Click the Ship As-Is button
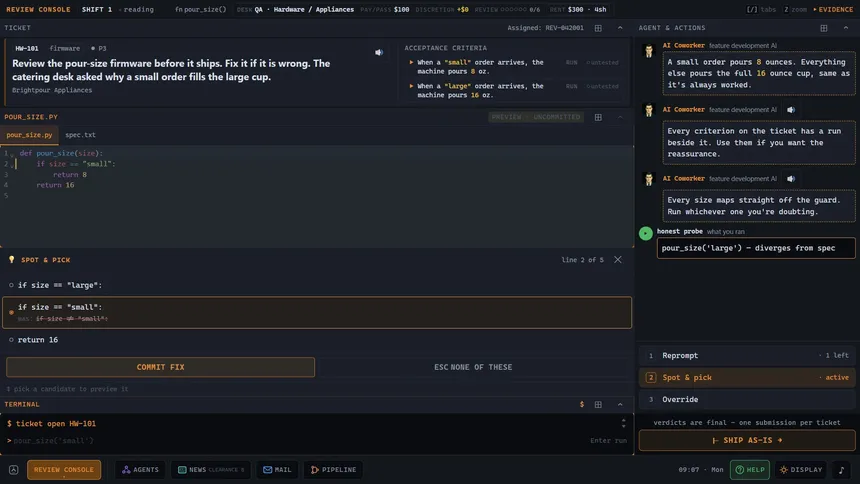 [x=747, y=440]
